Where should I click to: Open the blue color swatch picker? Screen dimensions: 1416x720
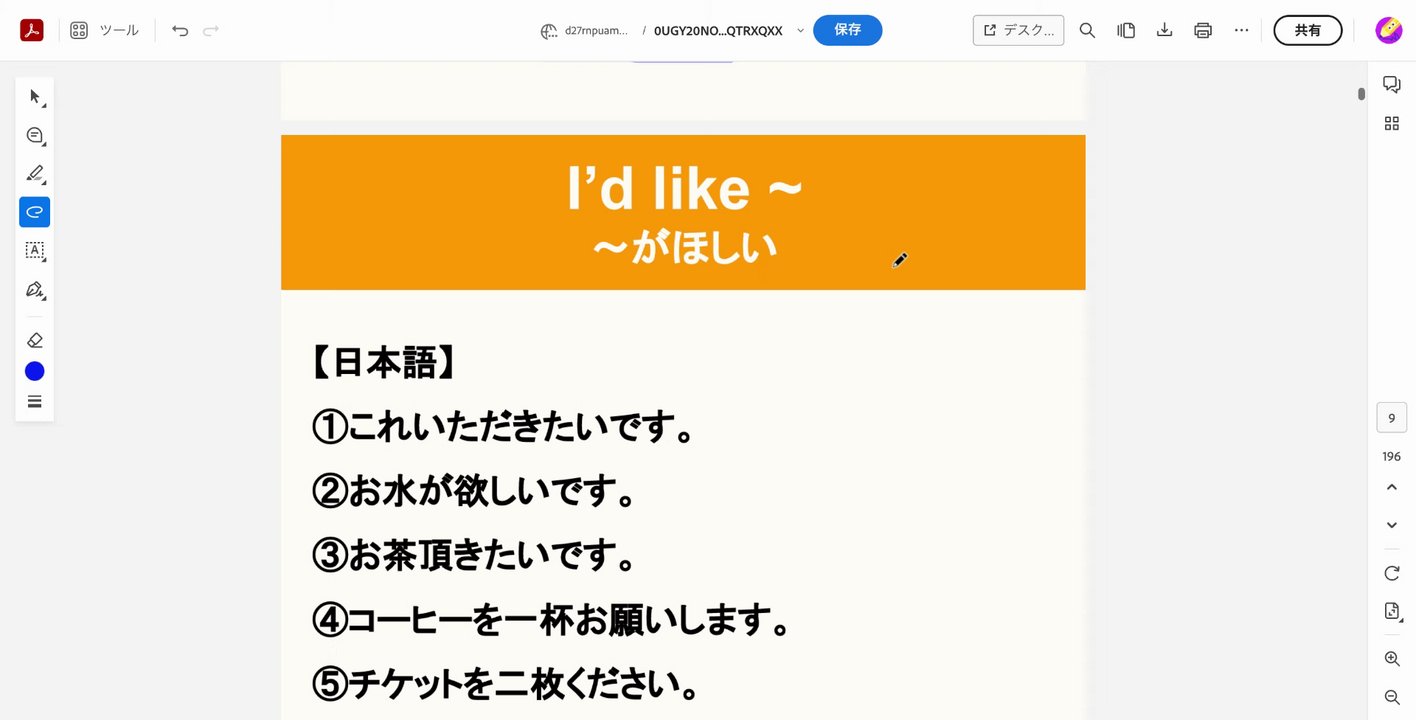click(35, 371)
